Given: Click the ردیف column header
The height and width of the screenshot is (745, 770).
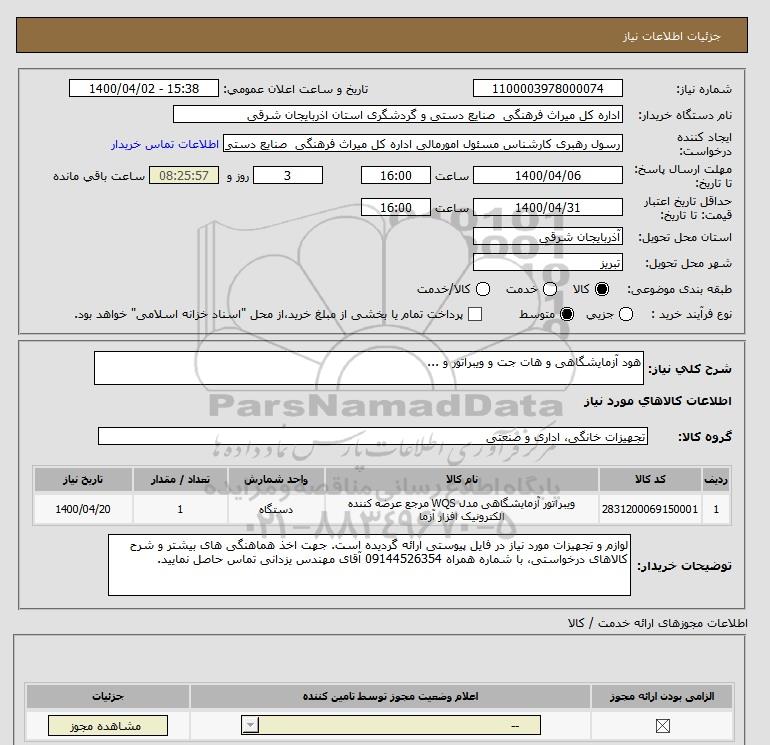Looking at the screenshot, I should [x=716, y=479].
